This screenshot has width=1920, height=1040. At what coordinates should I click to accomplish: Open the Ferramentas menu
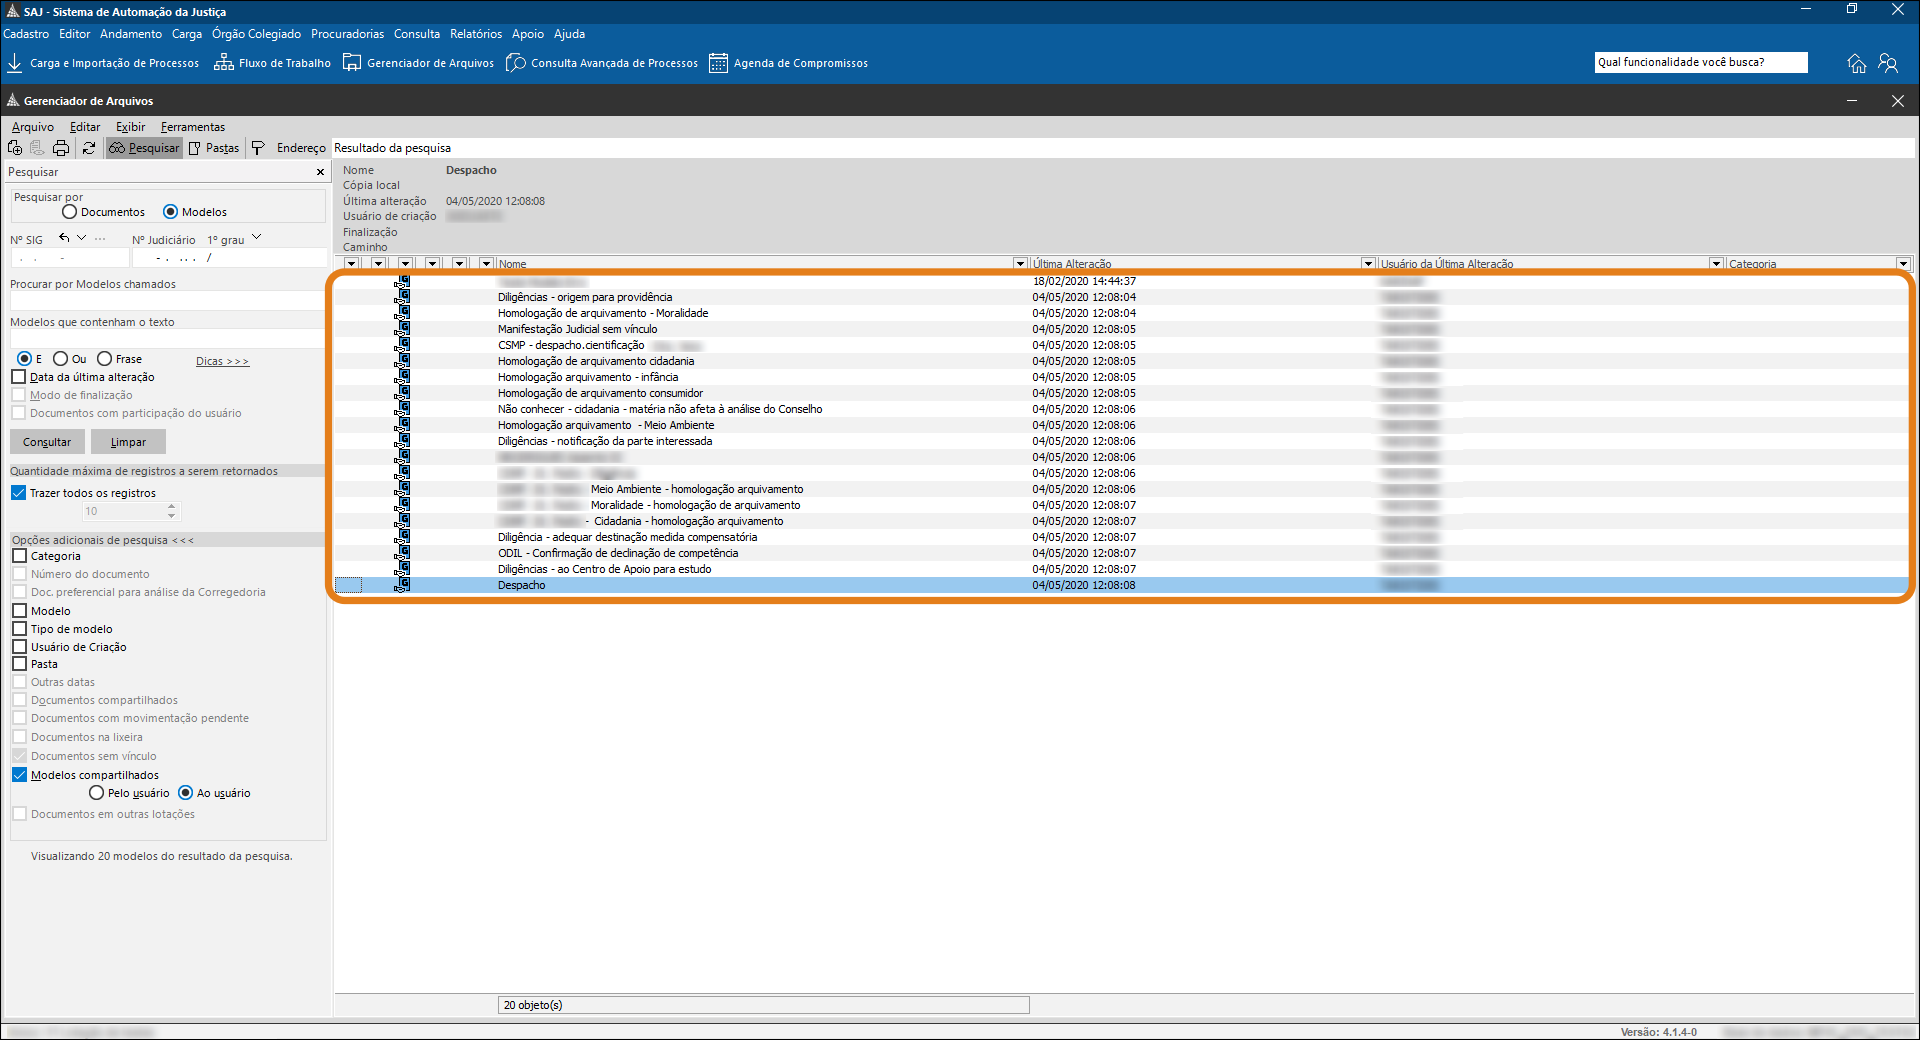coord(193,127)
